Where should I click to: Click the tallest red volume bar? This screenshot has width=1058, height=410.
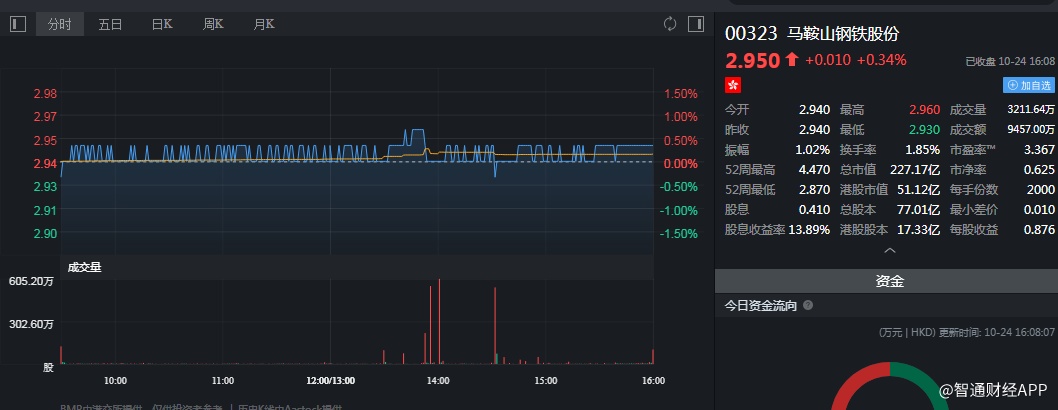(437, 322)
